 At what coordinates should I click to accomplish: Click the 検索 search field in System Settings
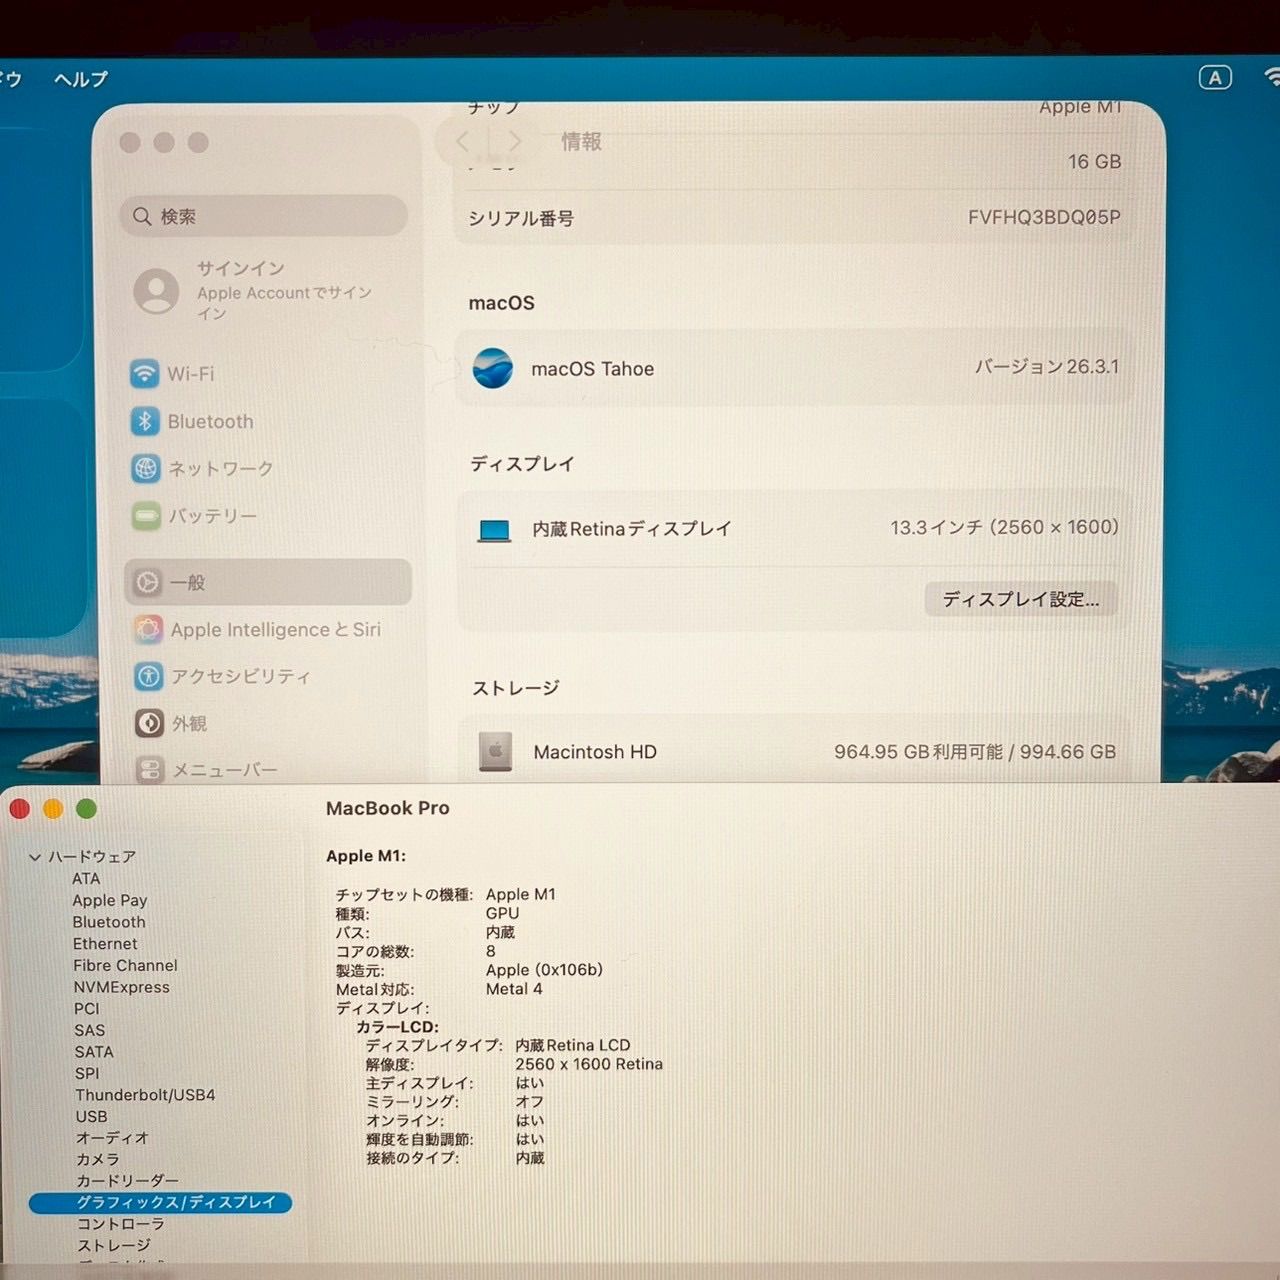[264, 216]
